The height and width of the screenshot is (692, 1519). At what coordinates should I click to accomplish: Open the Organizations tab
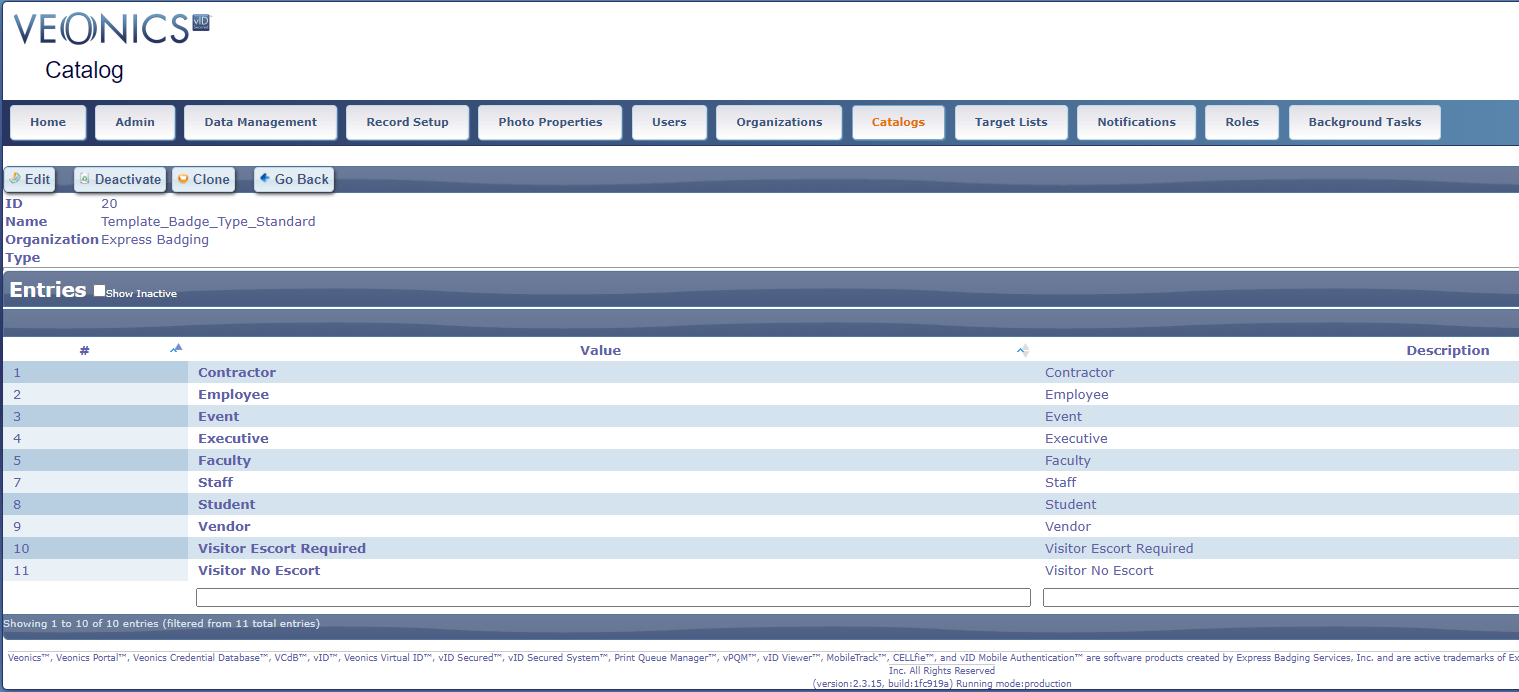(x=779, y=122)
